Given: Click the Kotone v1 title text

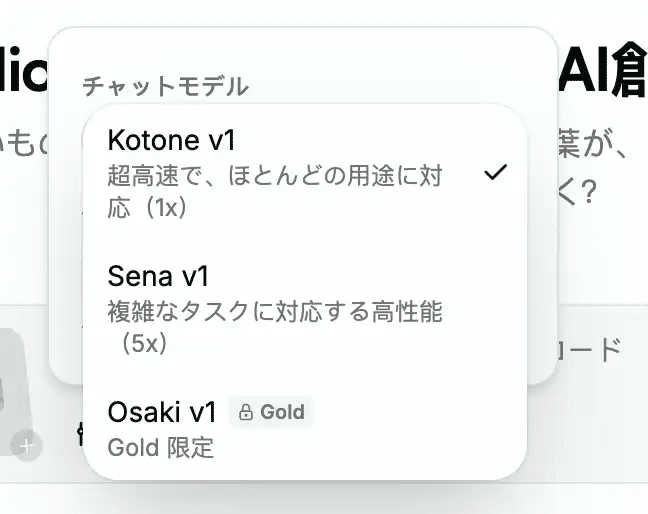Looking at the screenshot, I should pos(171,139).
